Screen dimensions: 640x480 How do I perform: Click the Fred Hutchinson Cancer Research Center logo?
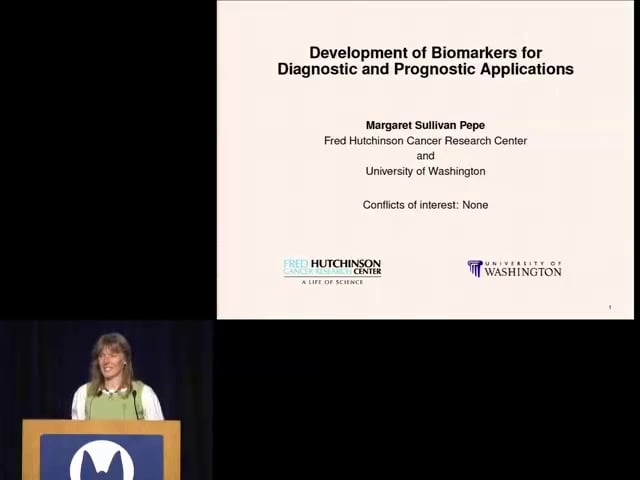pyautogui.click(x=332, y=271)
